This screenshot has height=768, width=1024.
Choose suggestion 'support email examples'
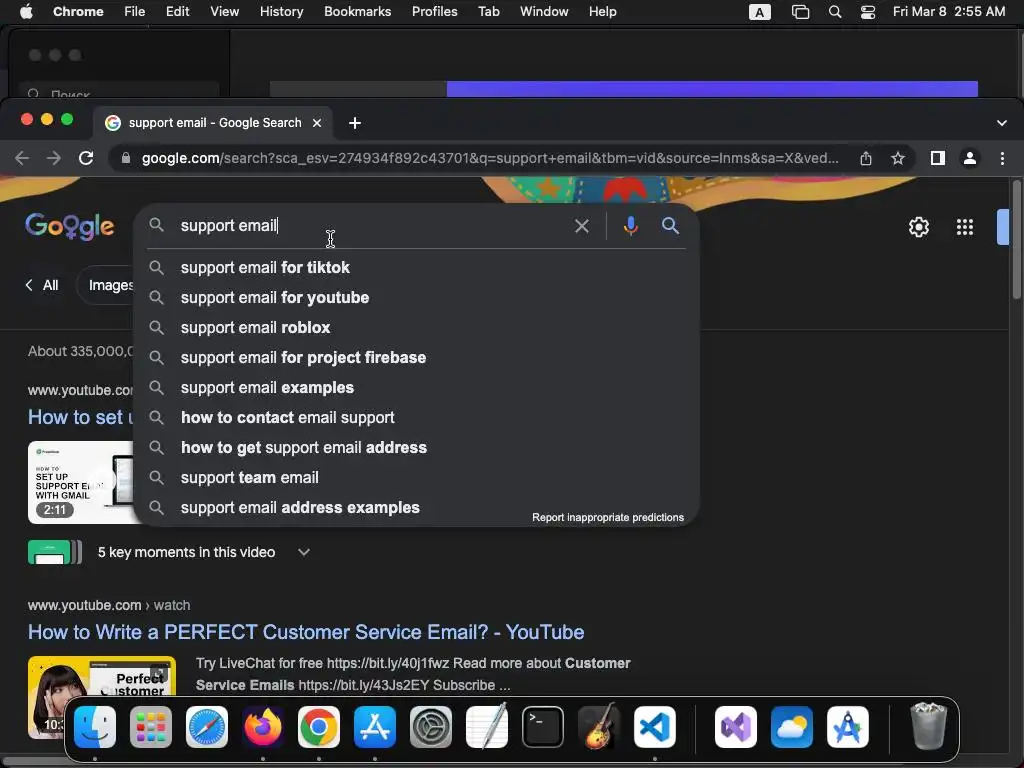point(416,388)
